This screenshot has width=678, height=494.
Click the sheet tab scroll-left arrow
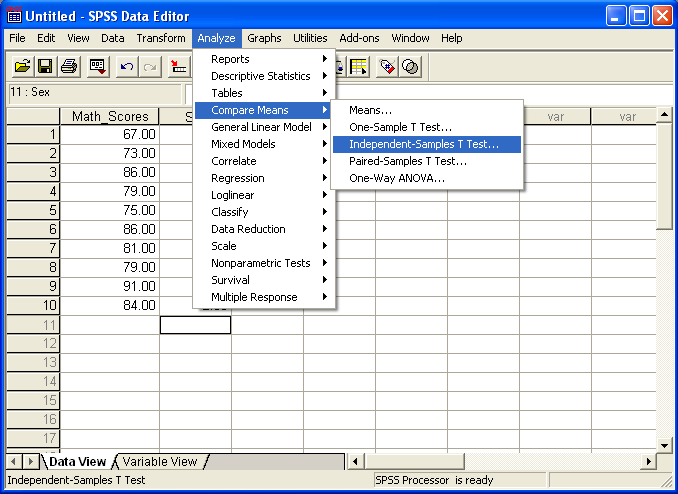(14, 462)
